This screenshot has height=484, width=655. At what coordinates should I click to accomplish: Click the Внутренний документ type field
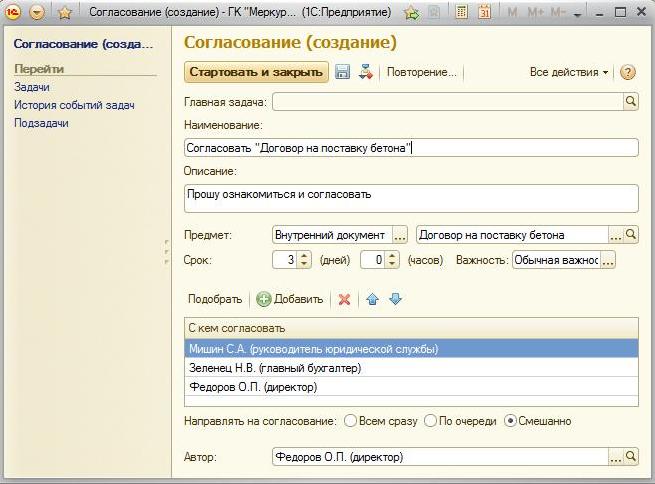point(333,235)
